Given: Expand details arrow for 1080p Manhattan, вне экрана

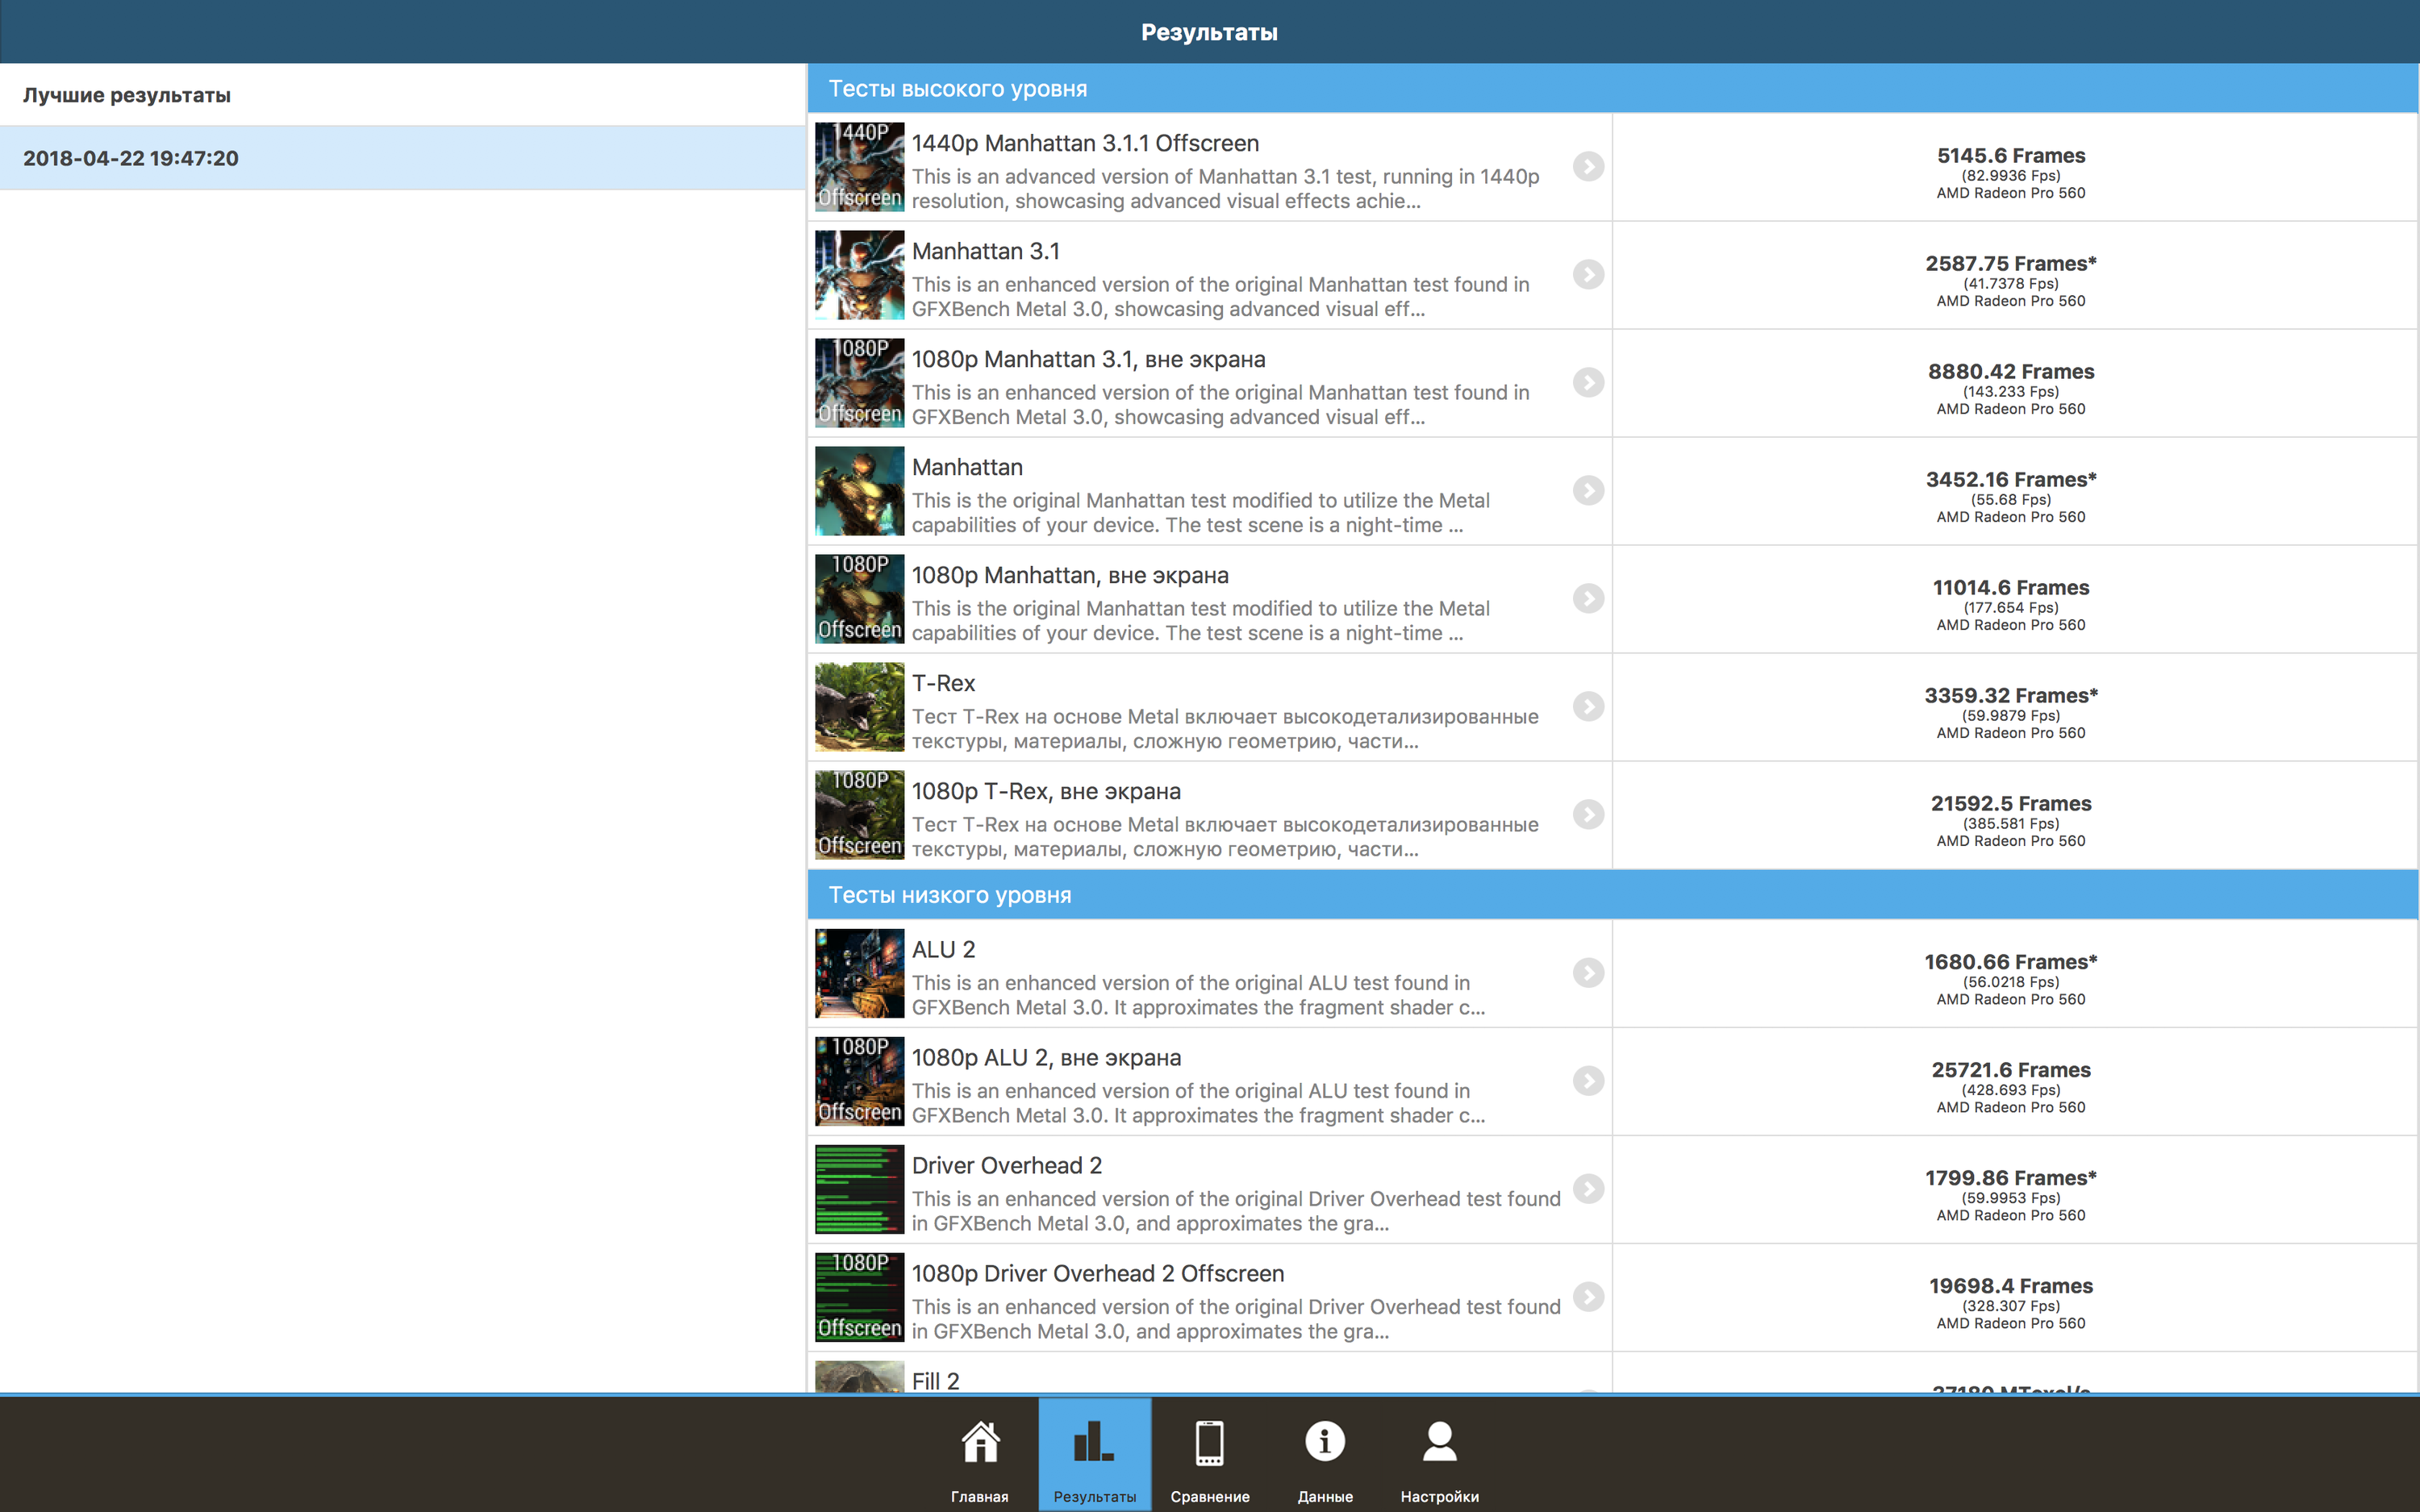Looking at the screenshot, I should pyautogui.click(x=1588, y=598).
